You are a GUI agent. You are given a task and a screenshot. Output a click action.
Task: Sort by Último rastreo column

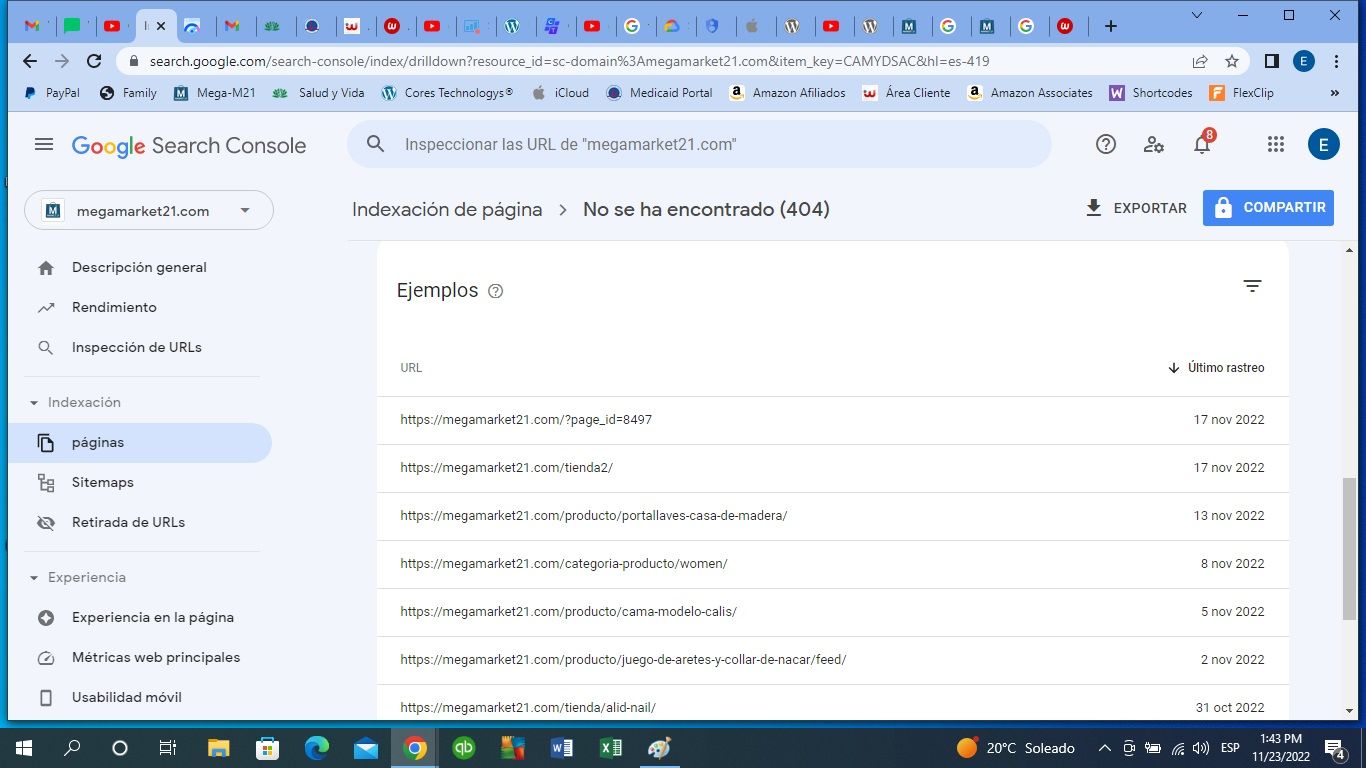(1215, 368)
